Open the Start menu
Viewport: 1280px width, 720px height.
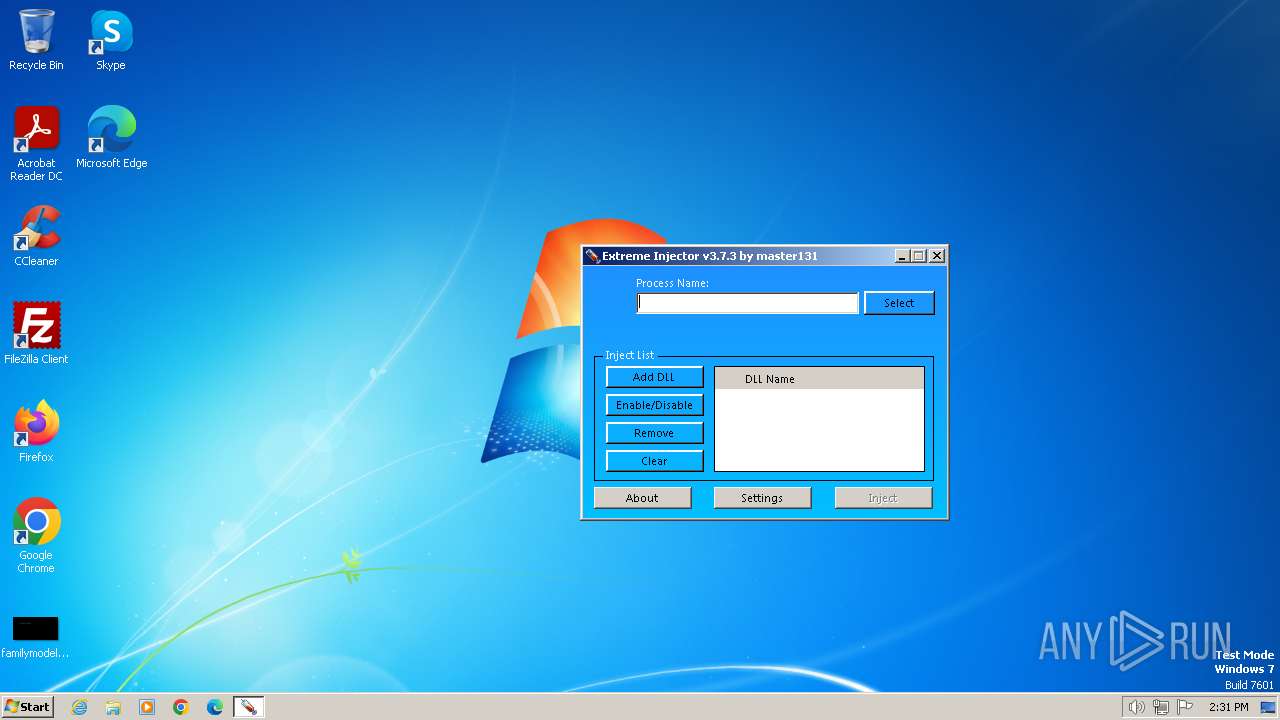[28, 707]
